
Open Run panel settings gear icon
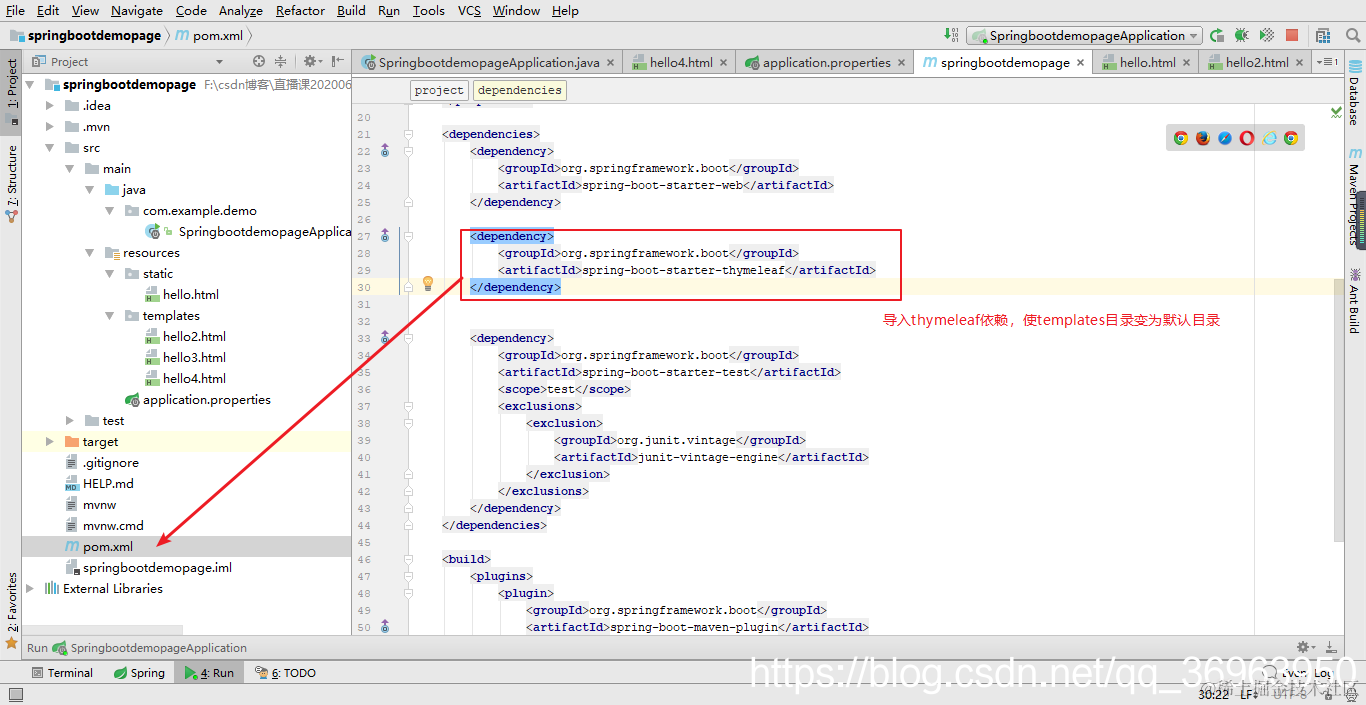[1306, 647]
